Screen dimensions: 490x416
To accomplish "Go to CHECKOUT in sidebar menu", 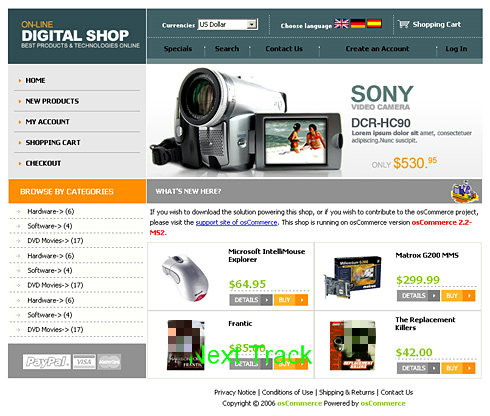I will (x=43, y=163).
